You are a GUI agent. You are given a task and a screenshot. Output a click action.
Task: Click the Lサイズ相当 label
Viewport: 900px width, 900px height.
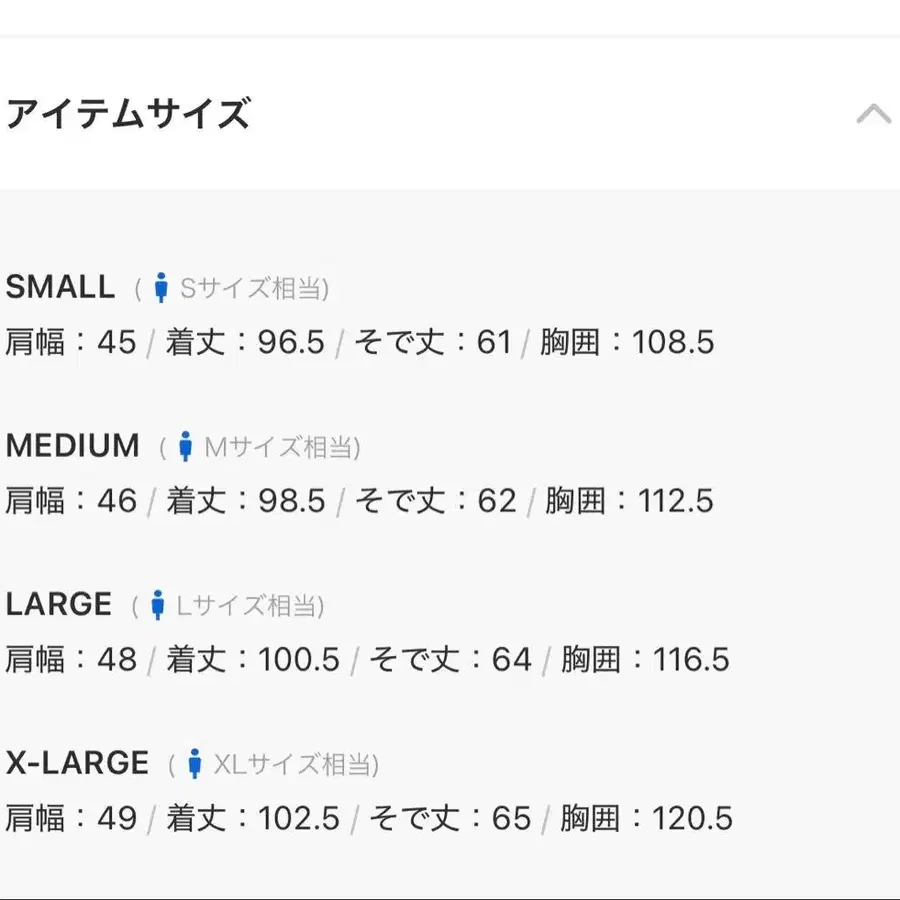click(x=250, y=606)
